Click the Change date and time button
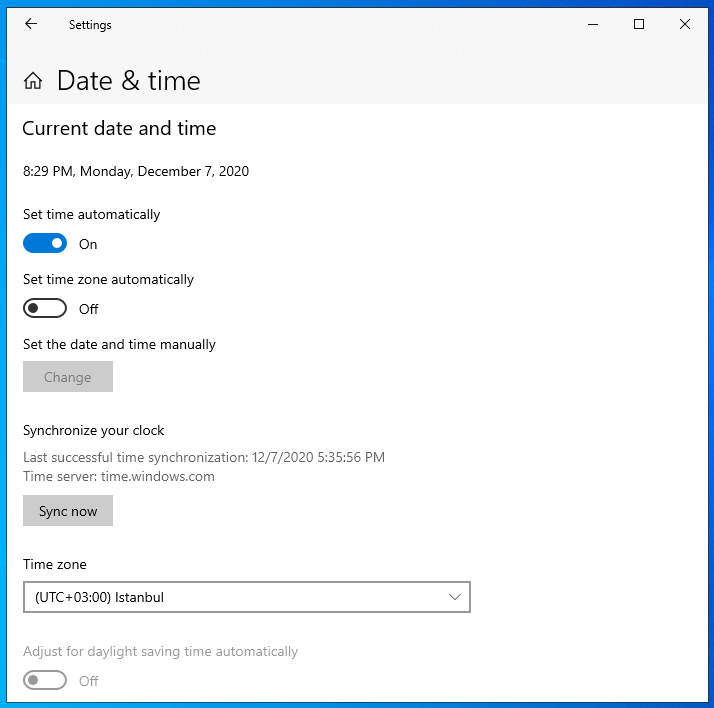The width and height of the screenshot is (714, 708). 68,377
